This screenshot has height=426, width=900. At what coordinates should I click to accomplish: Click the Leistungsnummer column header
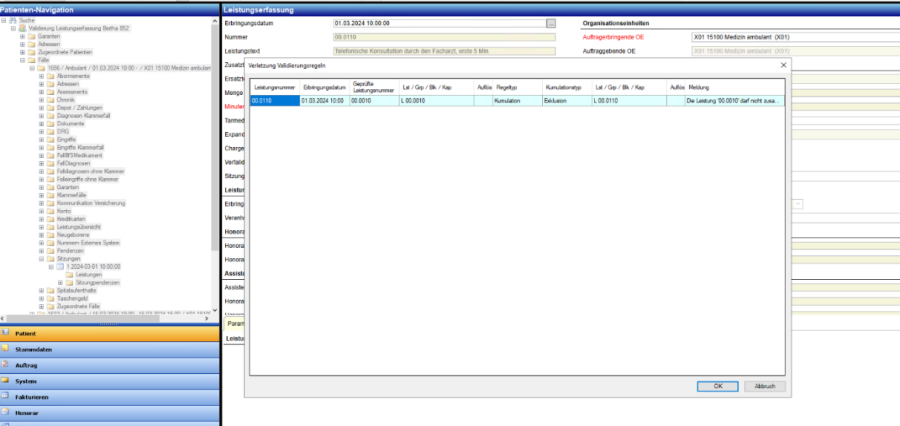(x=275, y=87)
